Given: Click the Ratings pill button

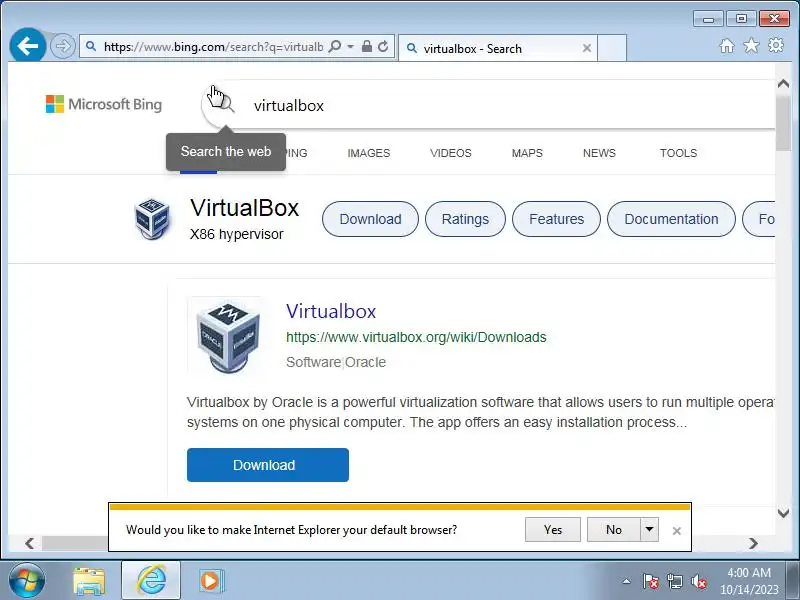Looking at the screenshot, I should coord(465,219).
